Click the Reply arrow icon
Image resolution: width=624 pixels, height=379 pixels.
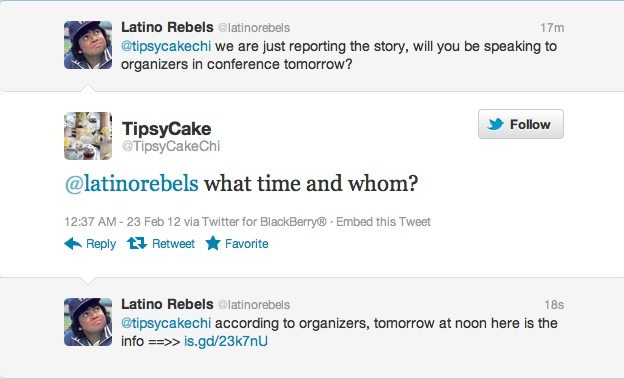(73, 243)
